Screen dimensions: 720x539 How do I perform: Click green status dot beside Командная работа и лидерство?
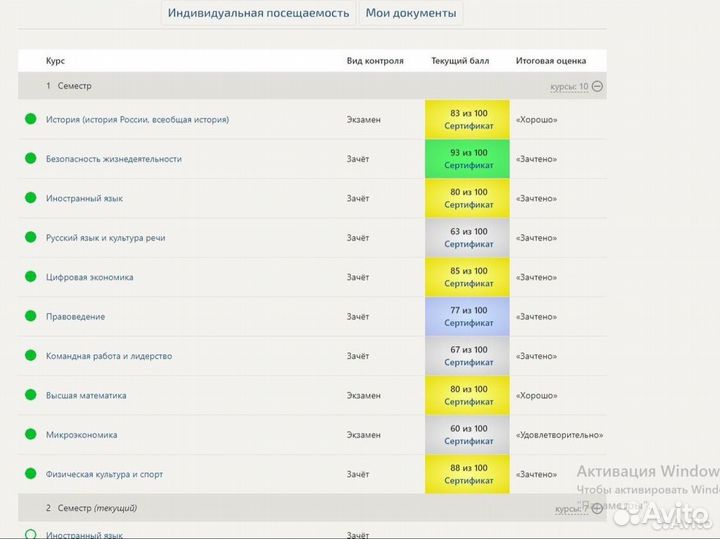30,356
